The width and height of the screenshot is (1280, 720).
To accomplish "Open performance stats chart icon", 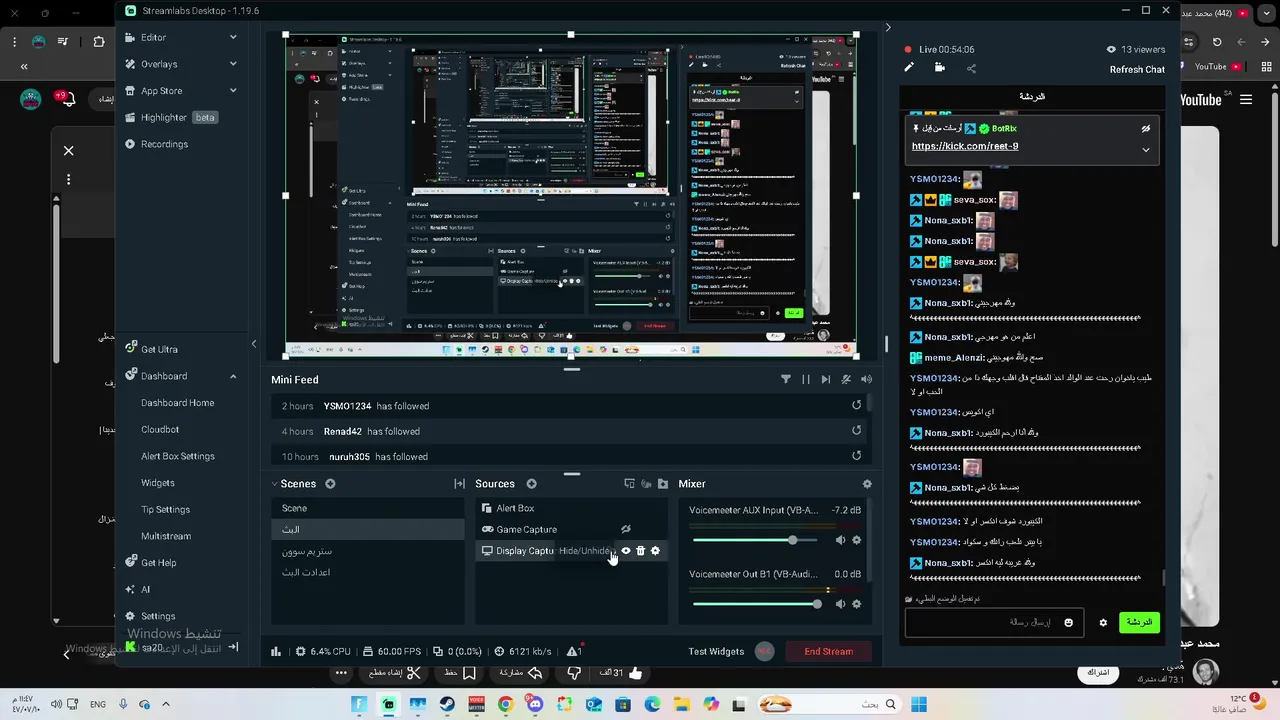I will [x=276, y=651].
